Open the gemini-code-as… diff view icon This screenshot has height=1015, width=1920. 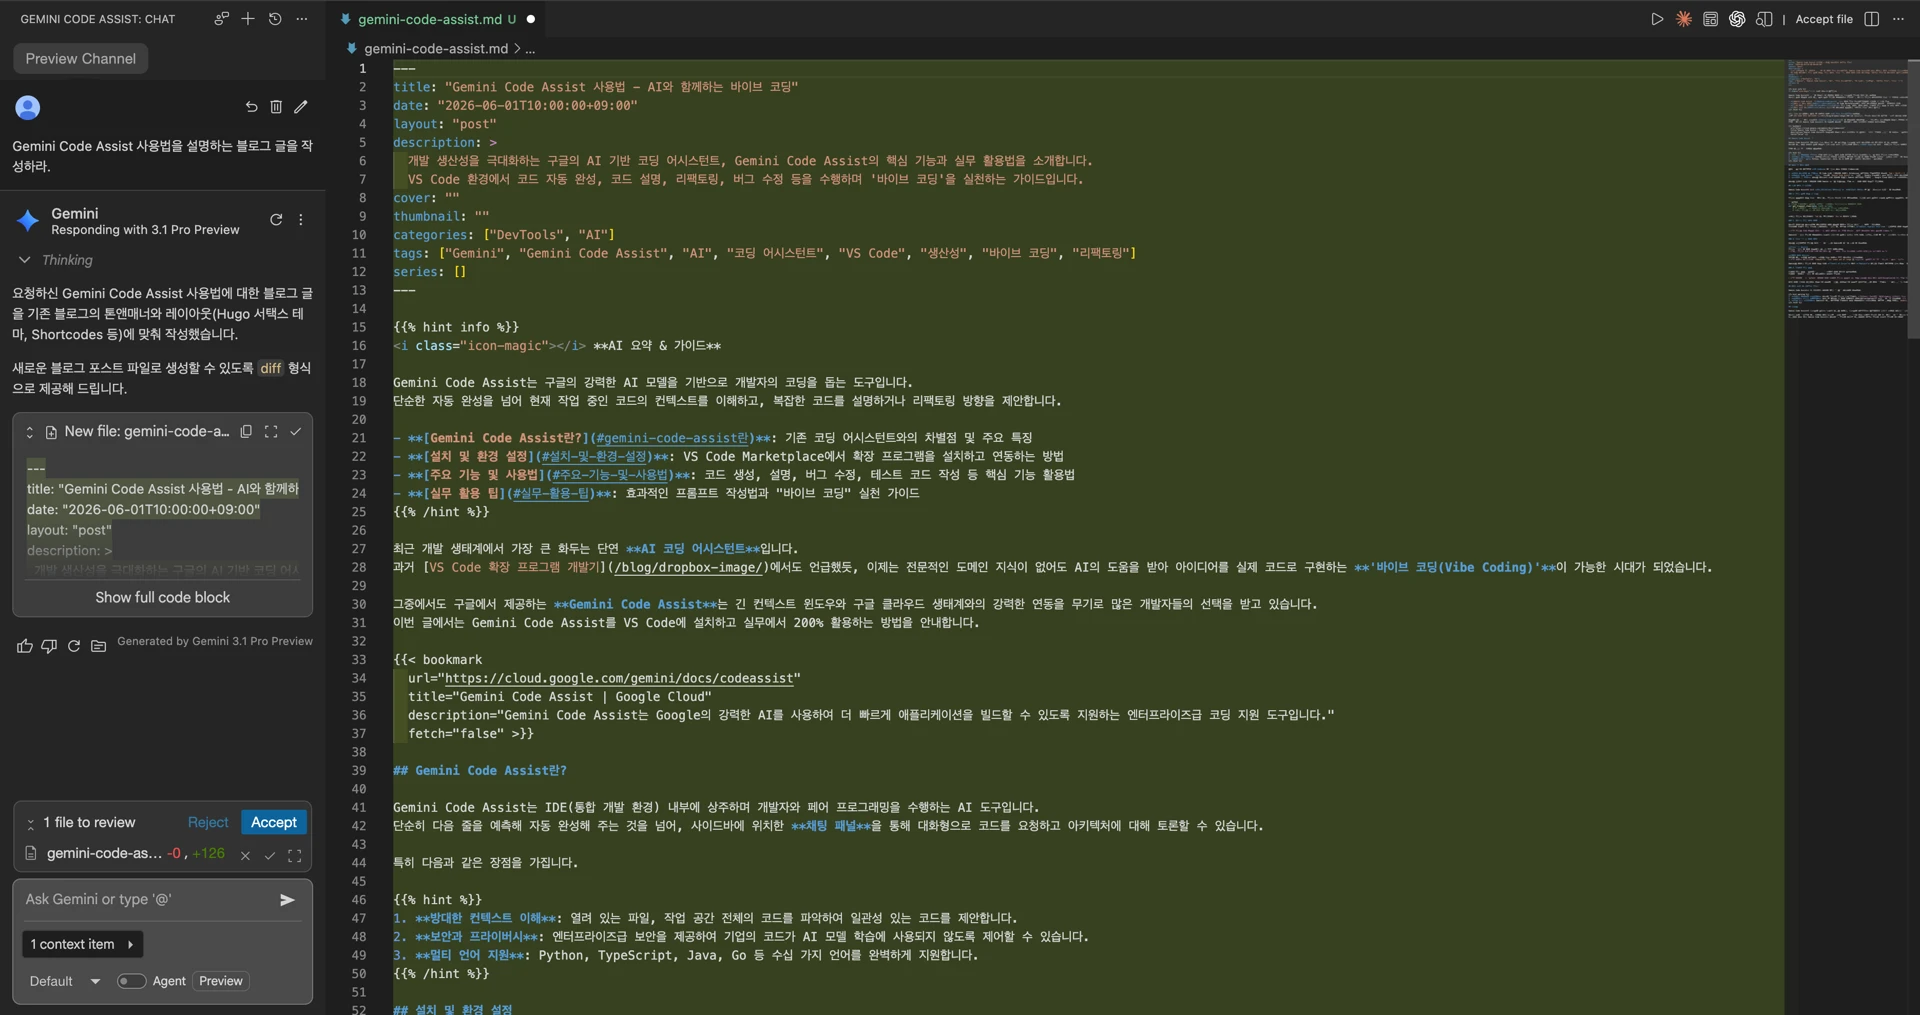[x=295, y=855]
